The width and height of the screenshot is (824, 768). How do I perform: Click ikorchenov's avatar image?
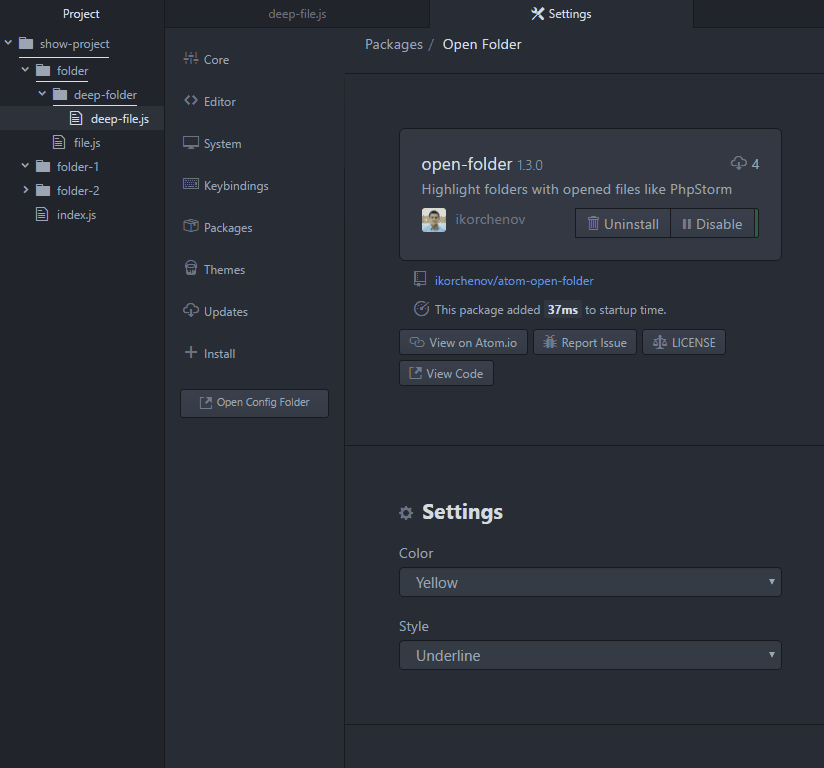(x=434, y=220)
